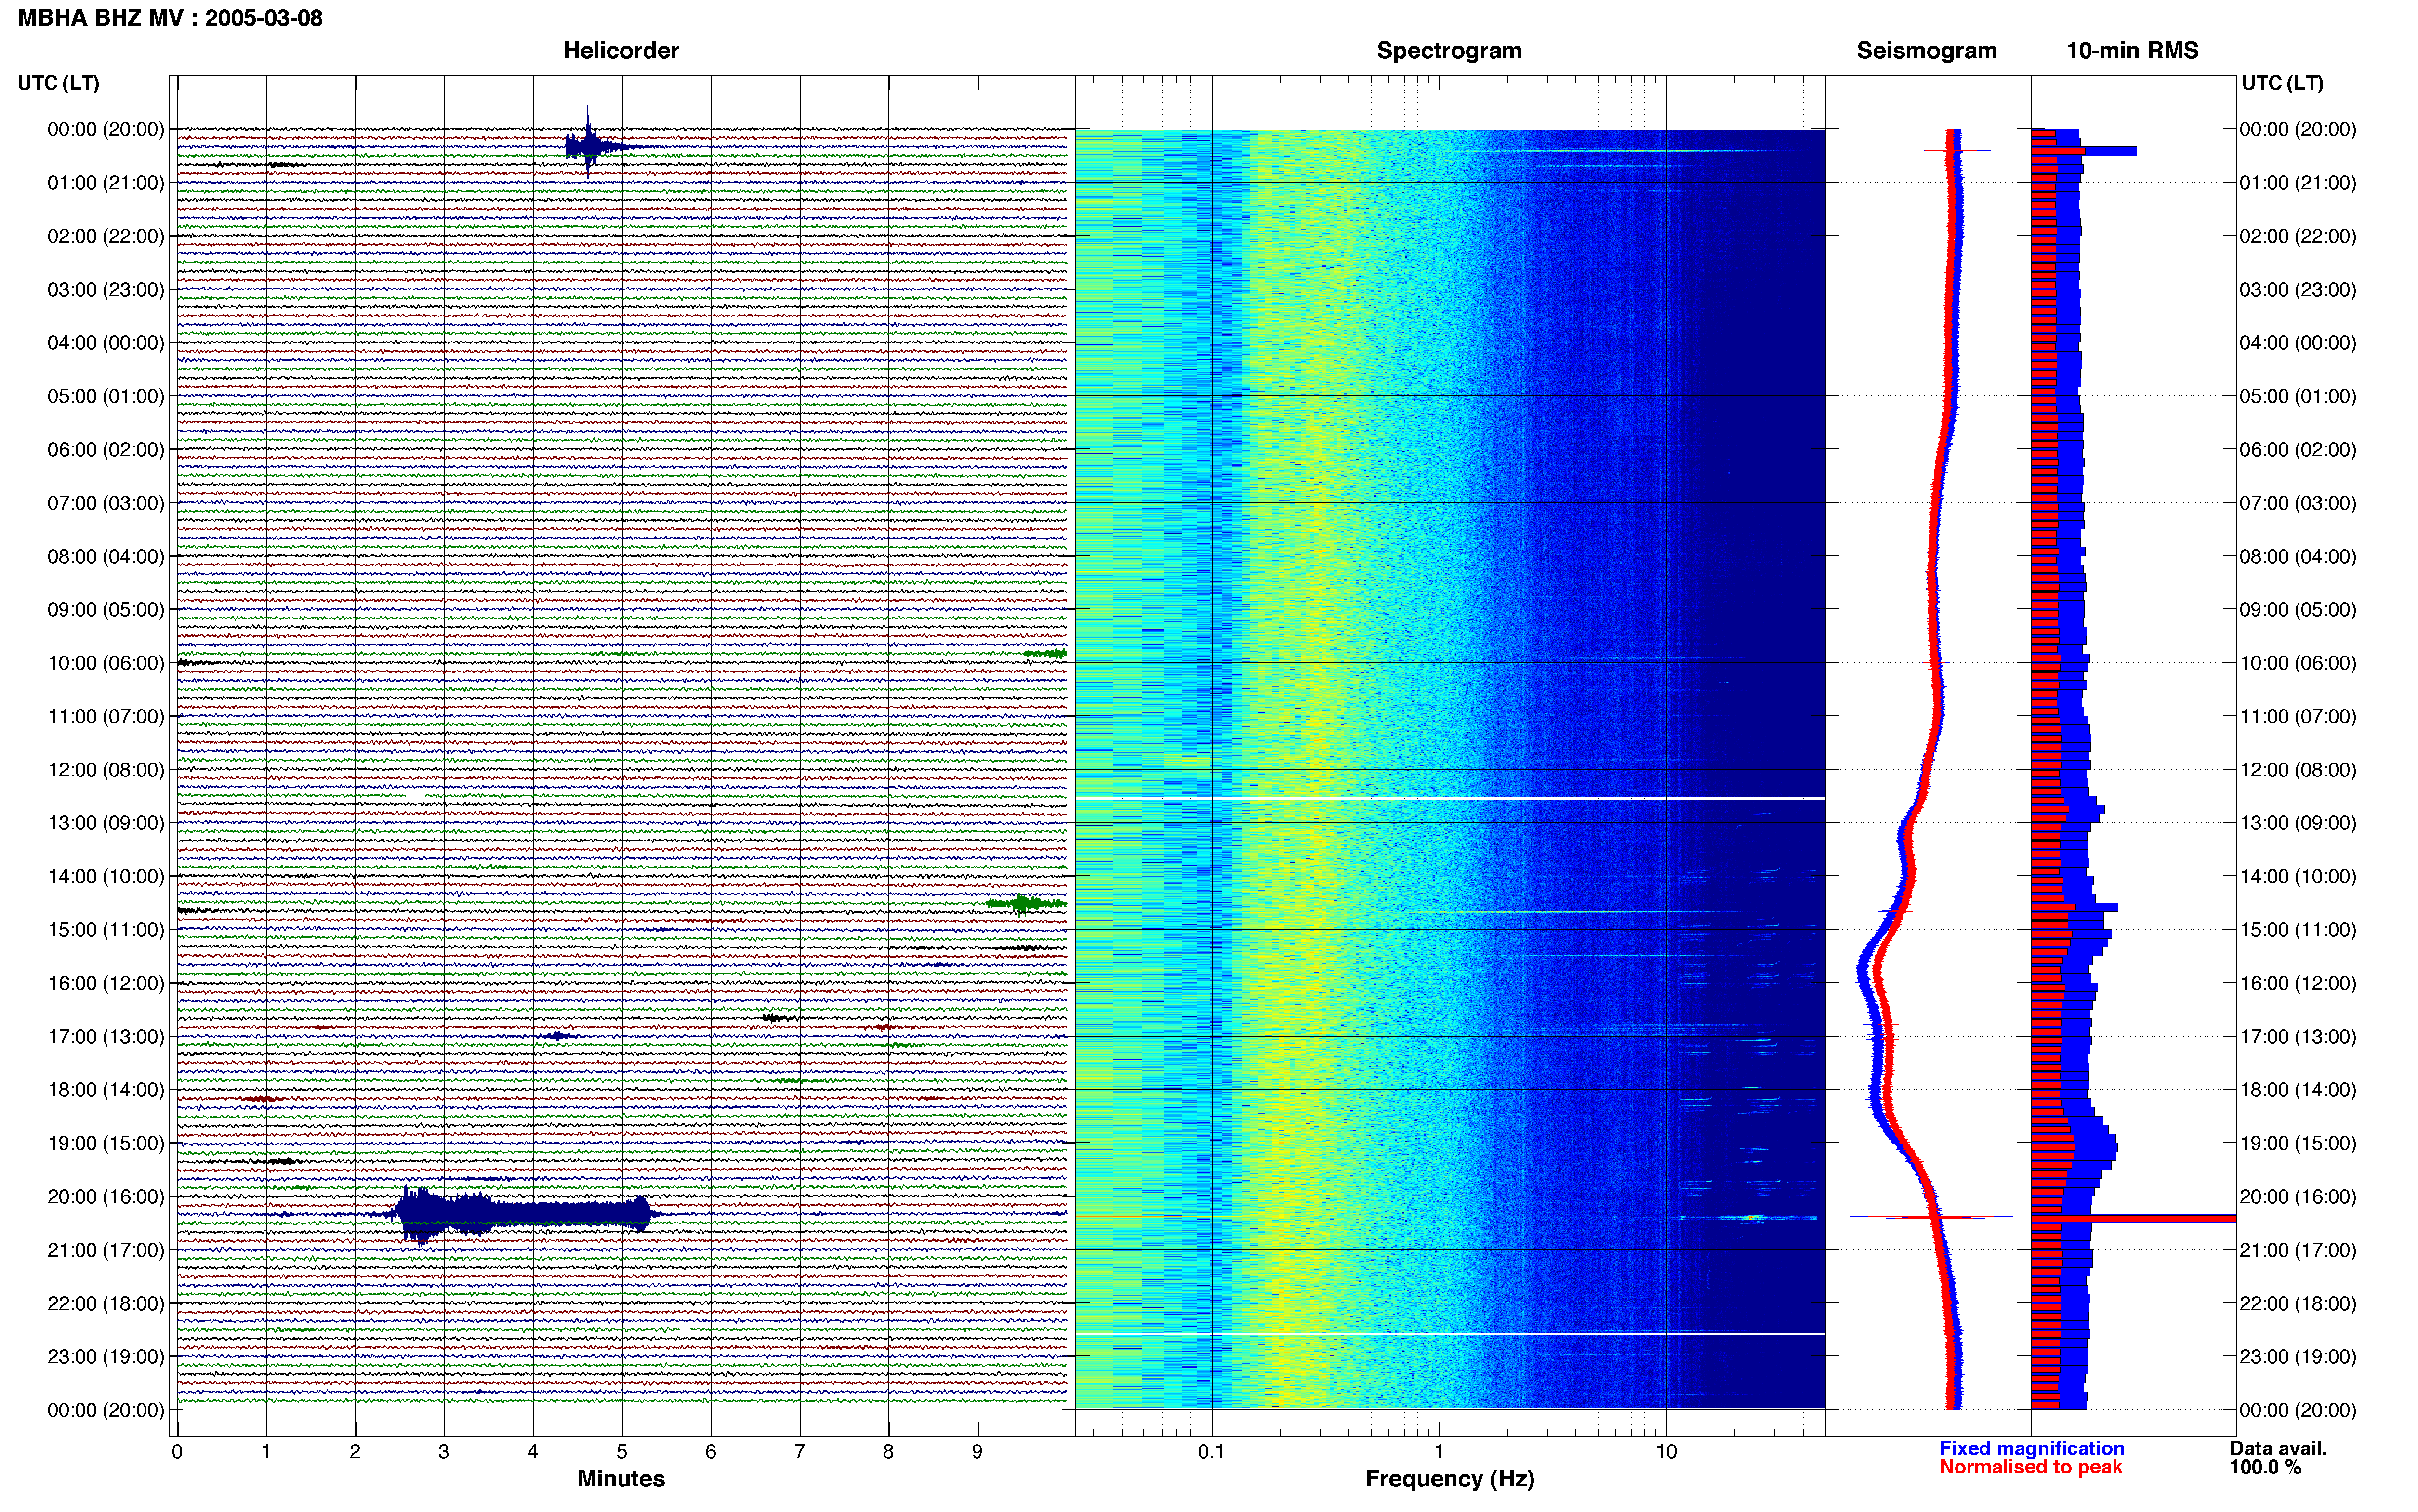
Task: Click left time label '11:00 (07:00)'
Action: click(106, 716)
